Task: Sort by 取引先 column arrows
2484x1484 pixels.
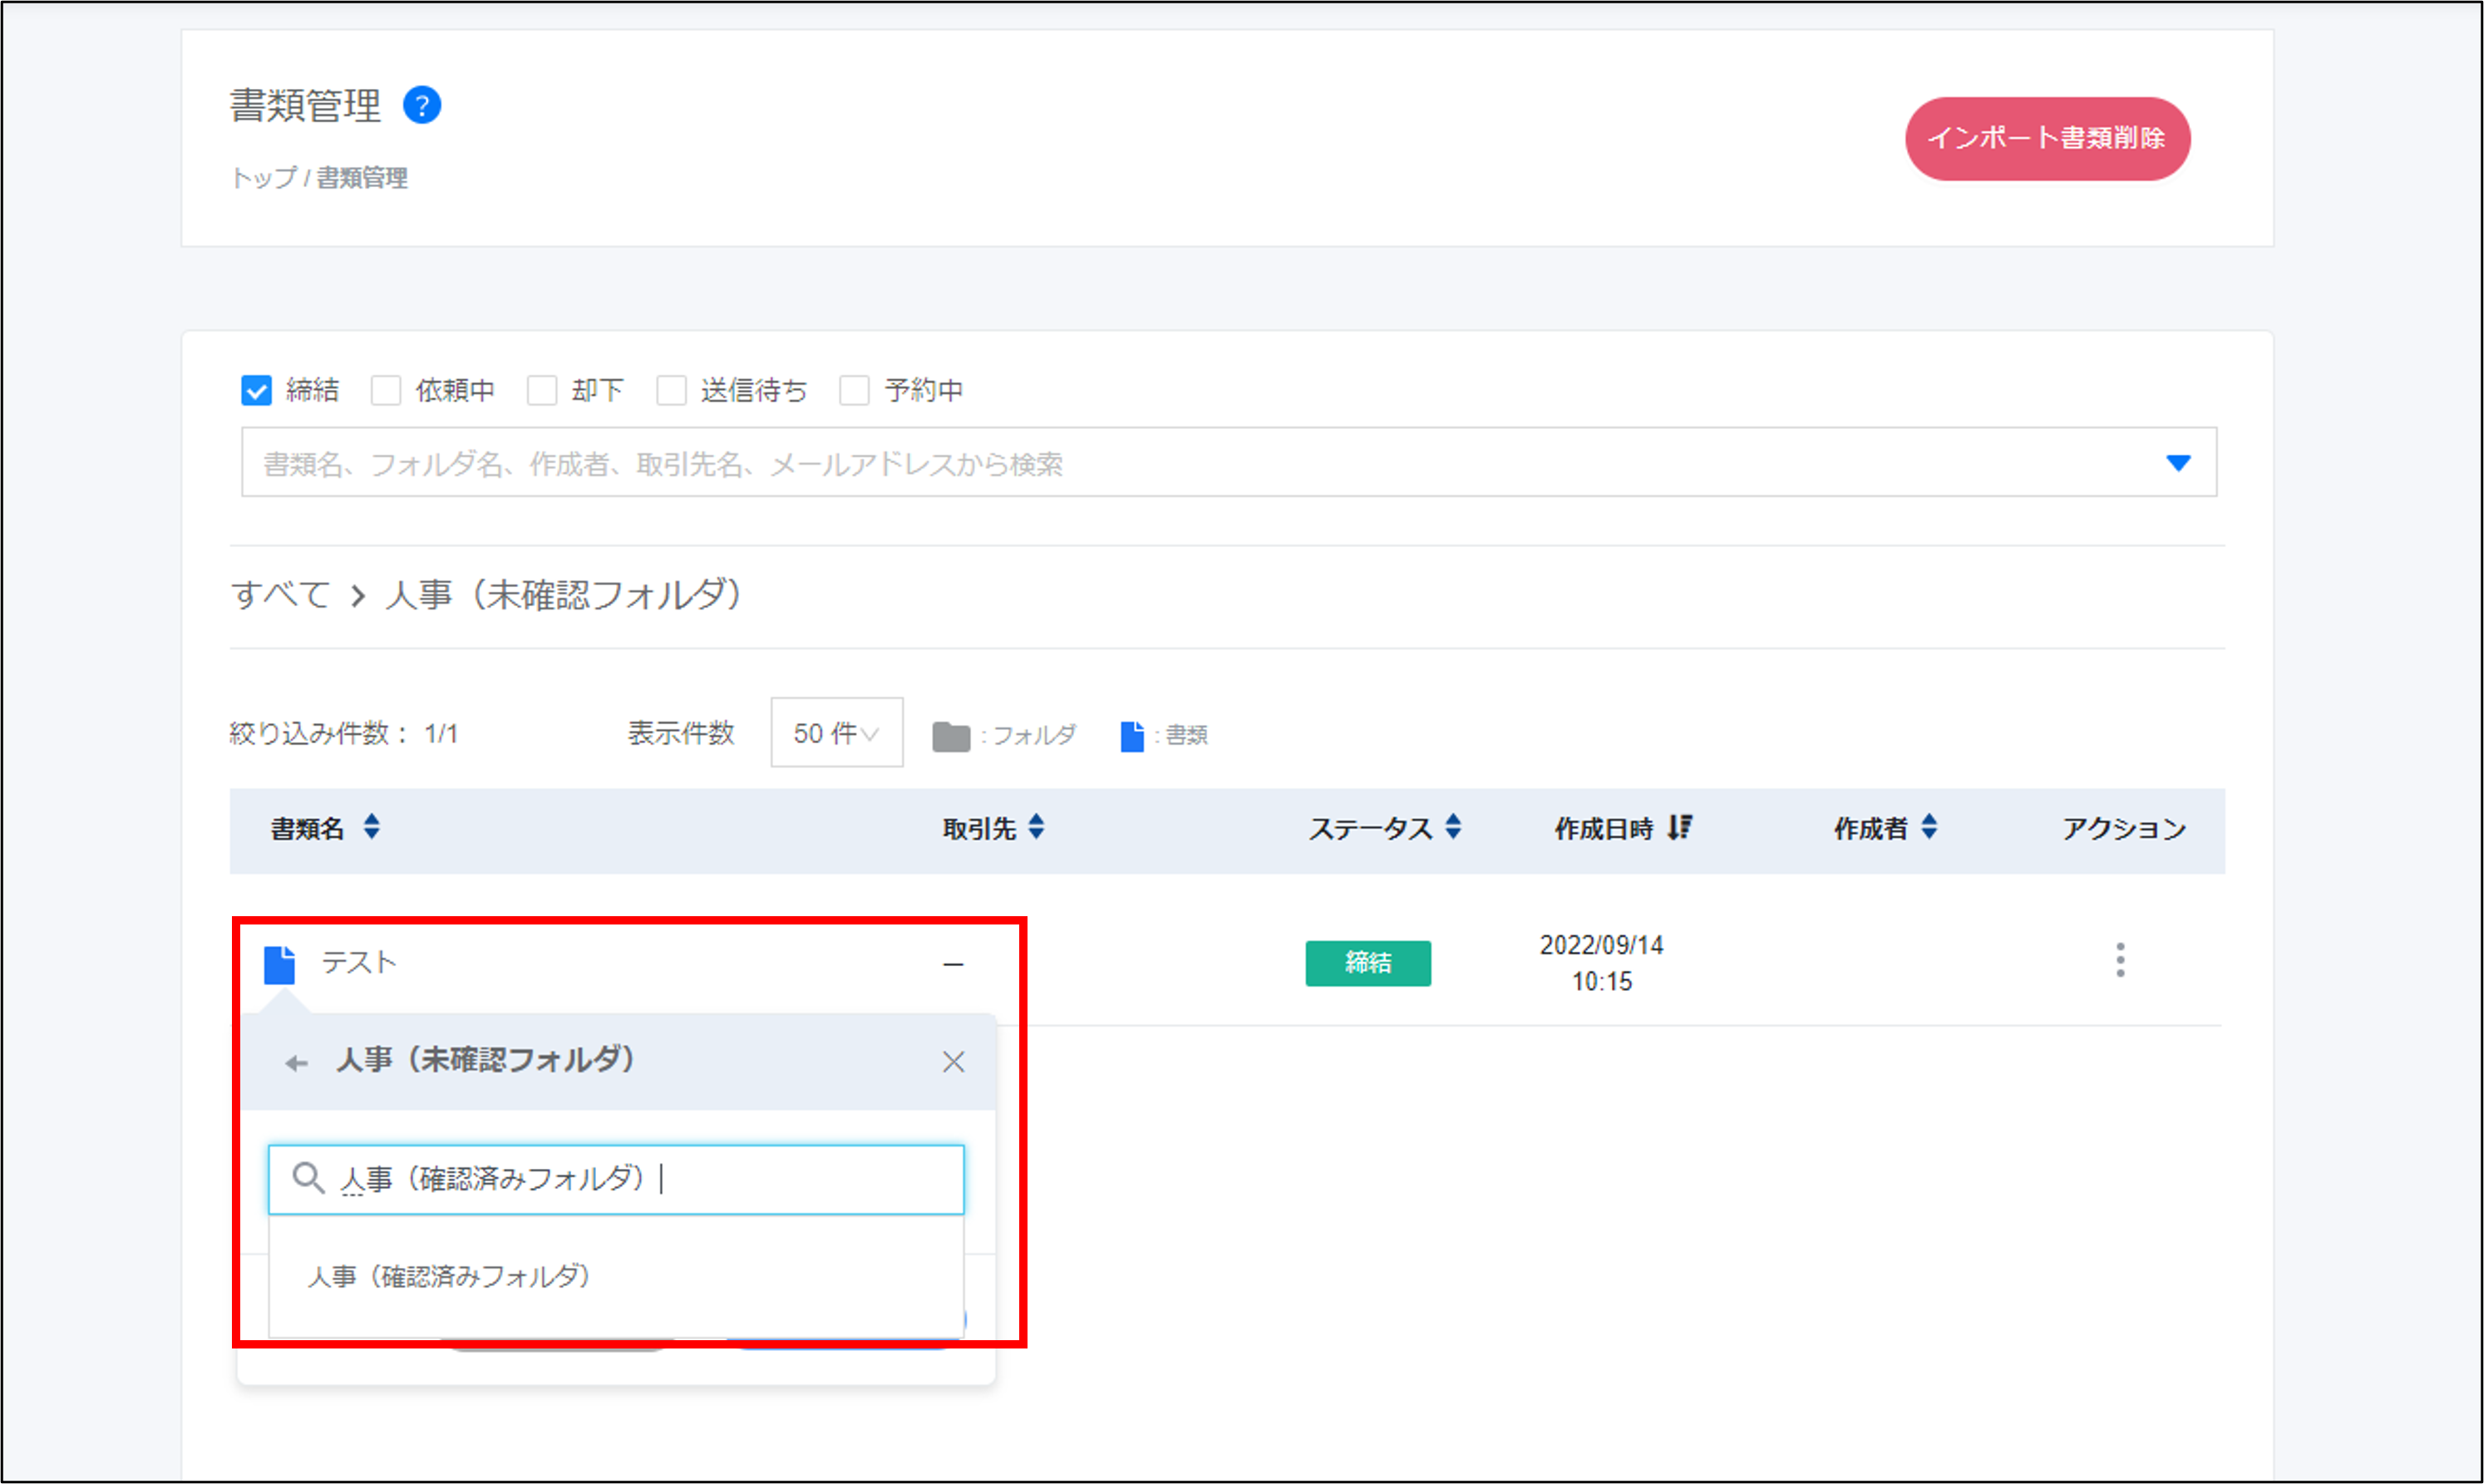Action: point(1036,827)
